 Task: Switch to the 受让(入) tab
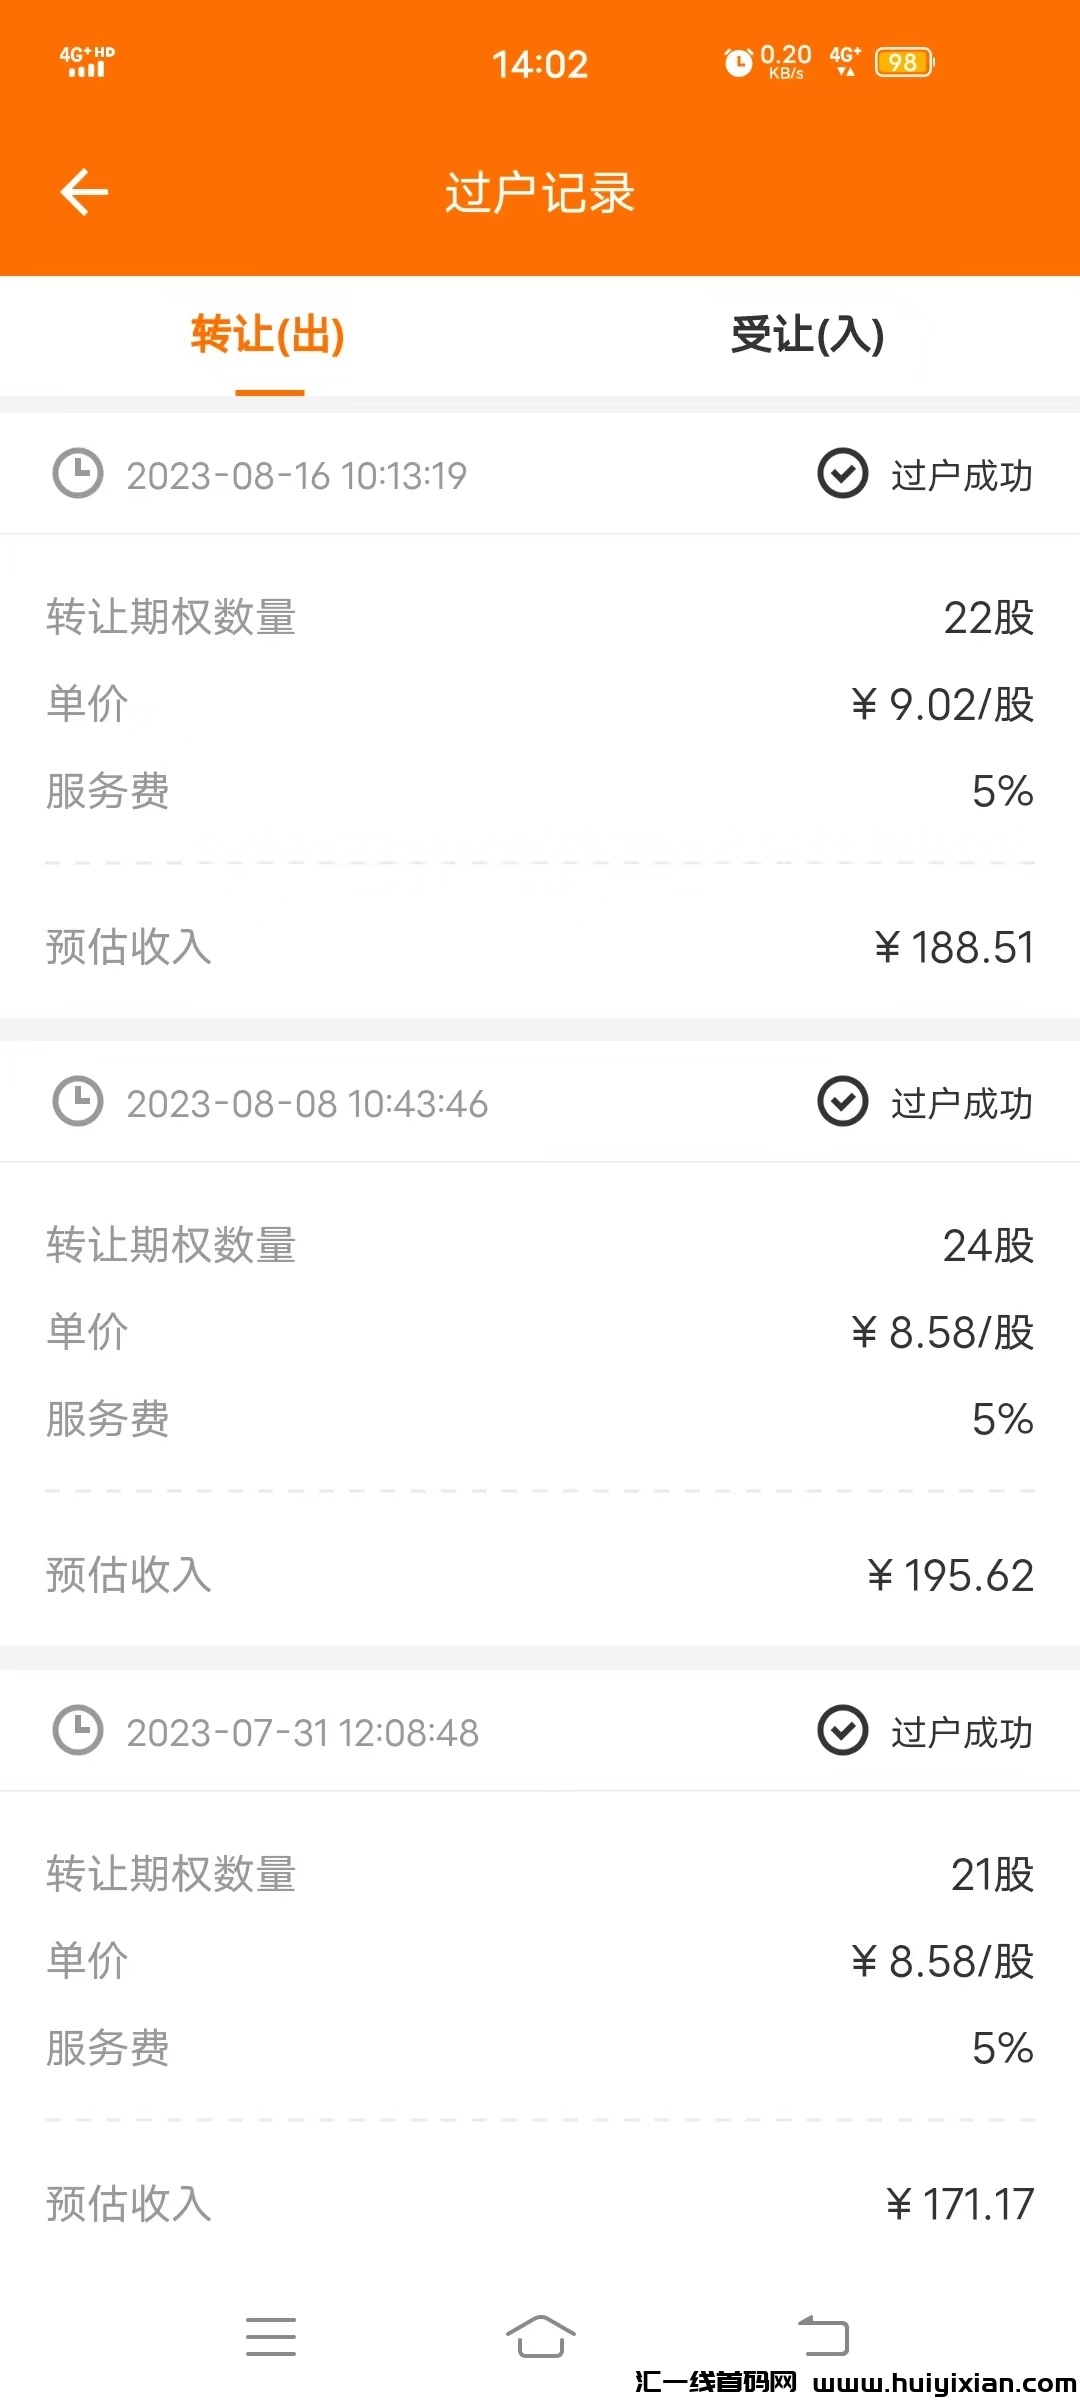click(x=808, y=335)
